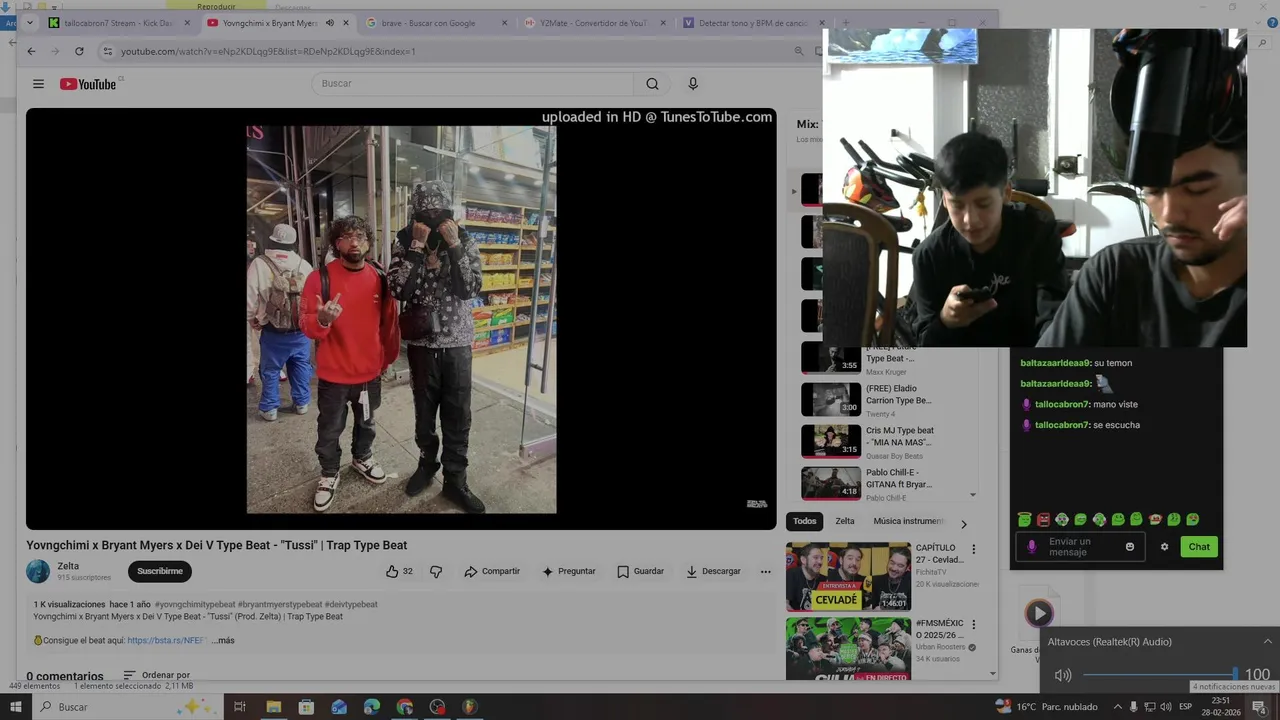Switch to the tallocabron7 Stream Kick tab

pyautogui.click(x=118, y=23)
